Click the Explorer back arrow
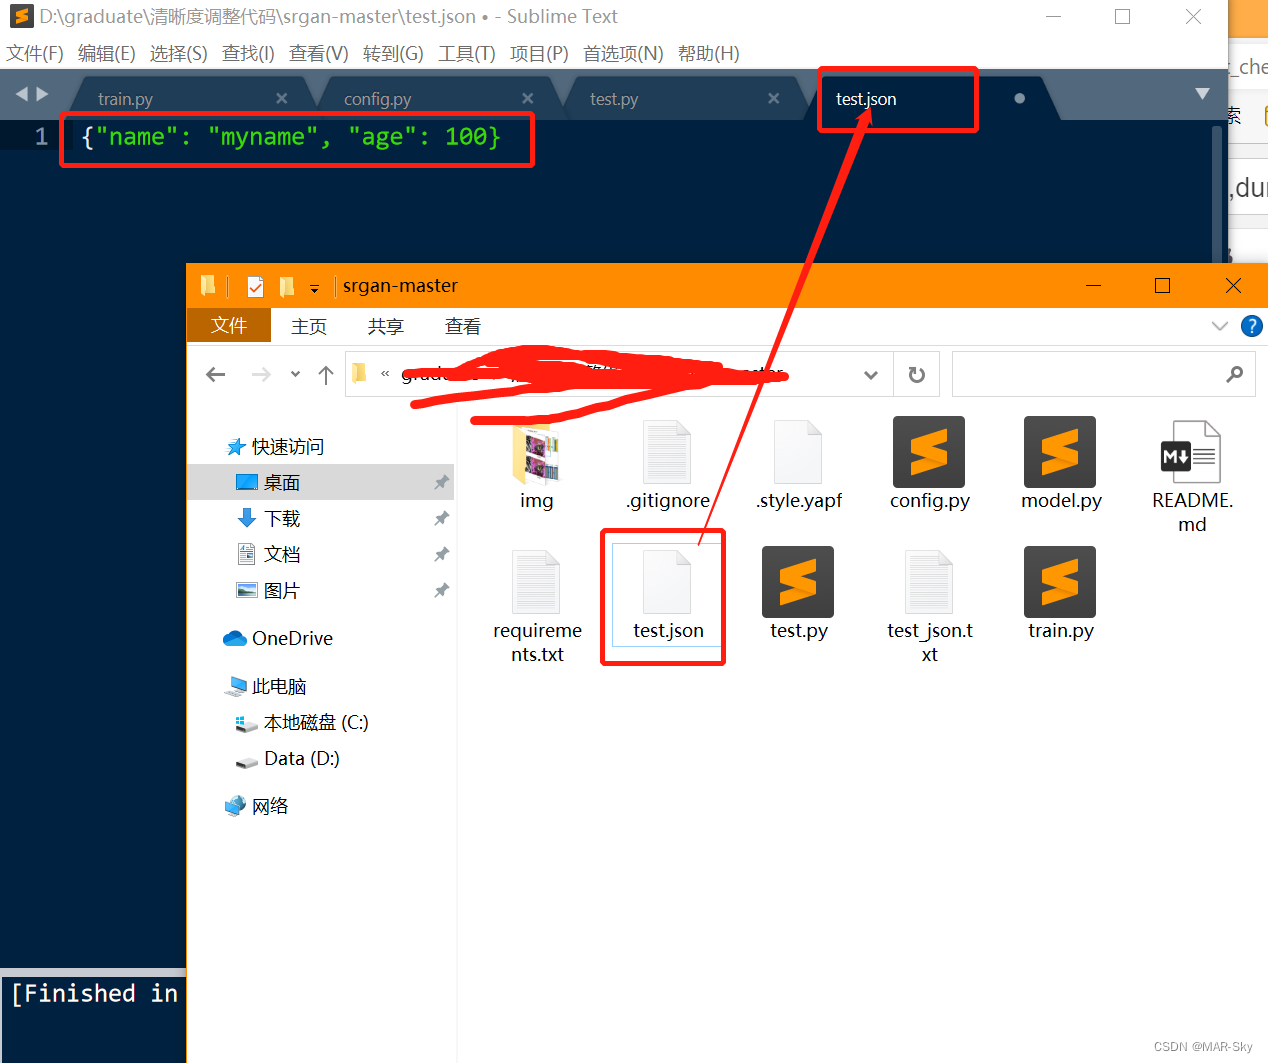Image resolution: width=1268 pixels, height=1063 pixels. click(215, 375)
